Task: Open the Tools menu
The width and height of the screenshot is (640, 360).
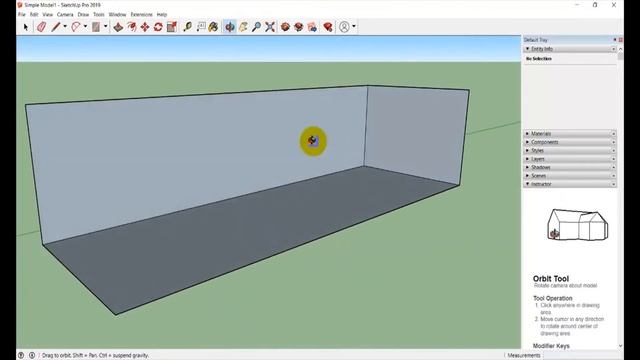Action: tap(99, 14)
